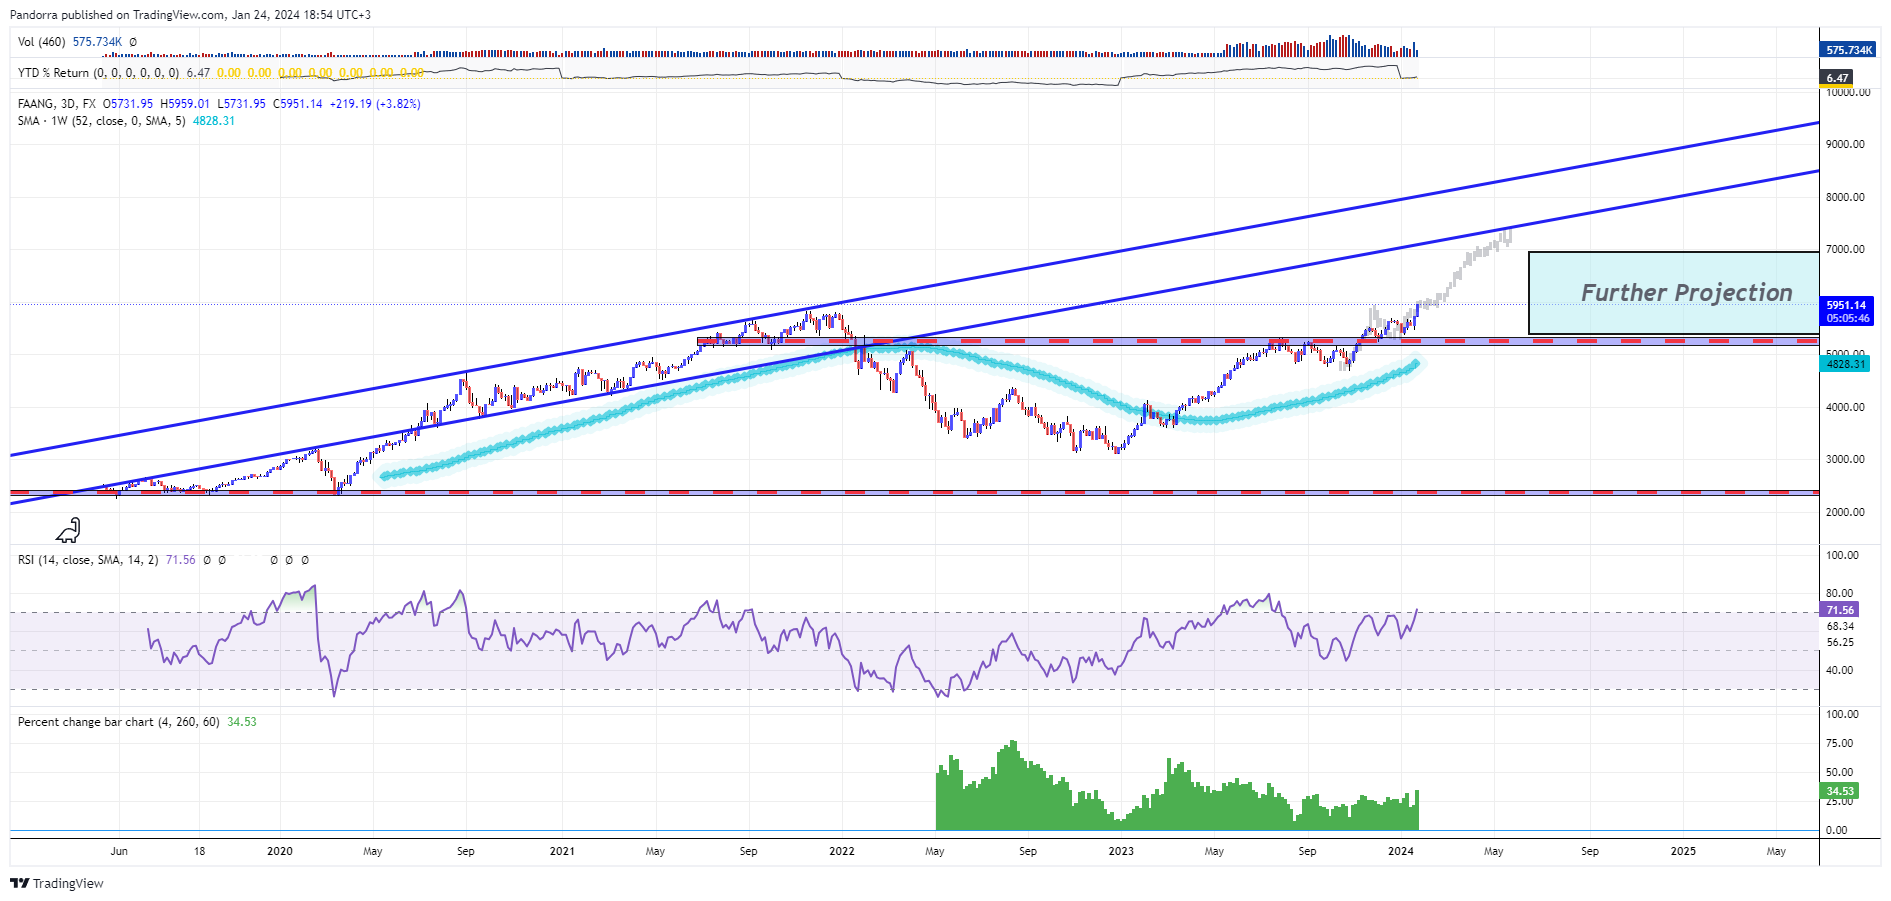Image resolution: width=1891 pixels, height=901 pixels.
Task: Click the 34.53 label on right axis
Action: pyautogui.click(x=1839, y=791)
